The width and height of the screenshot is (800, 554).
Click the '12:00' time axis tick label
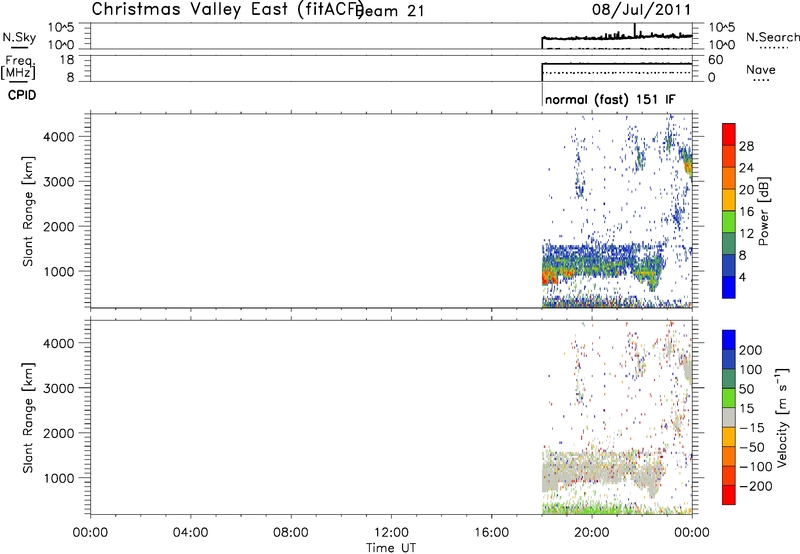click(x=391, y=533)
